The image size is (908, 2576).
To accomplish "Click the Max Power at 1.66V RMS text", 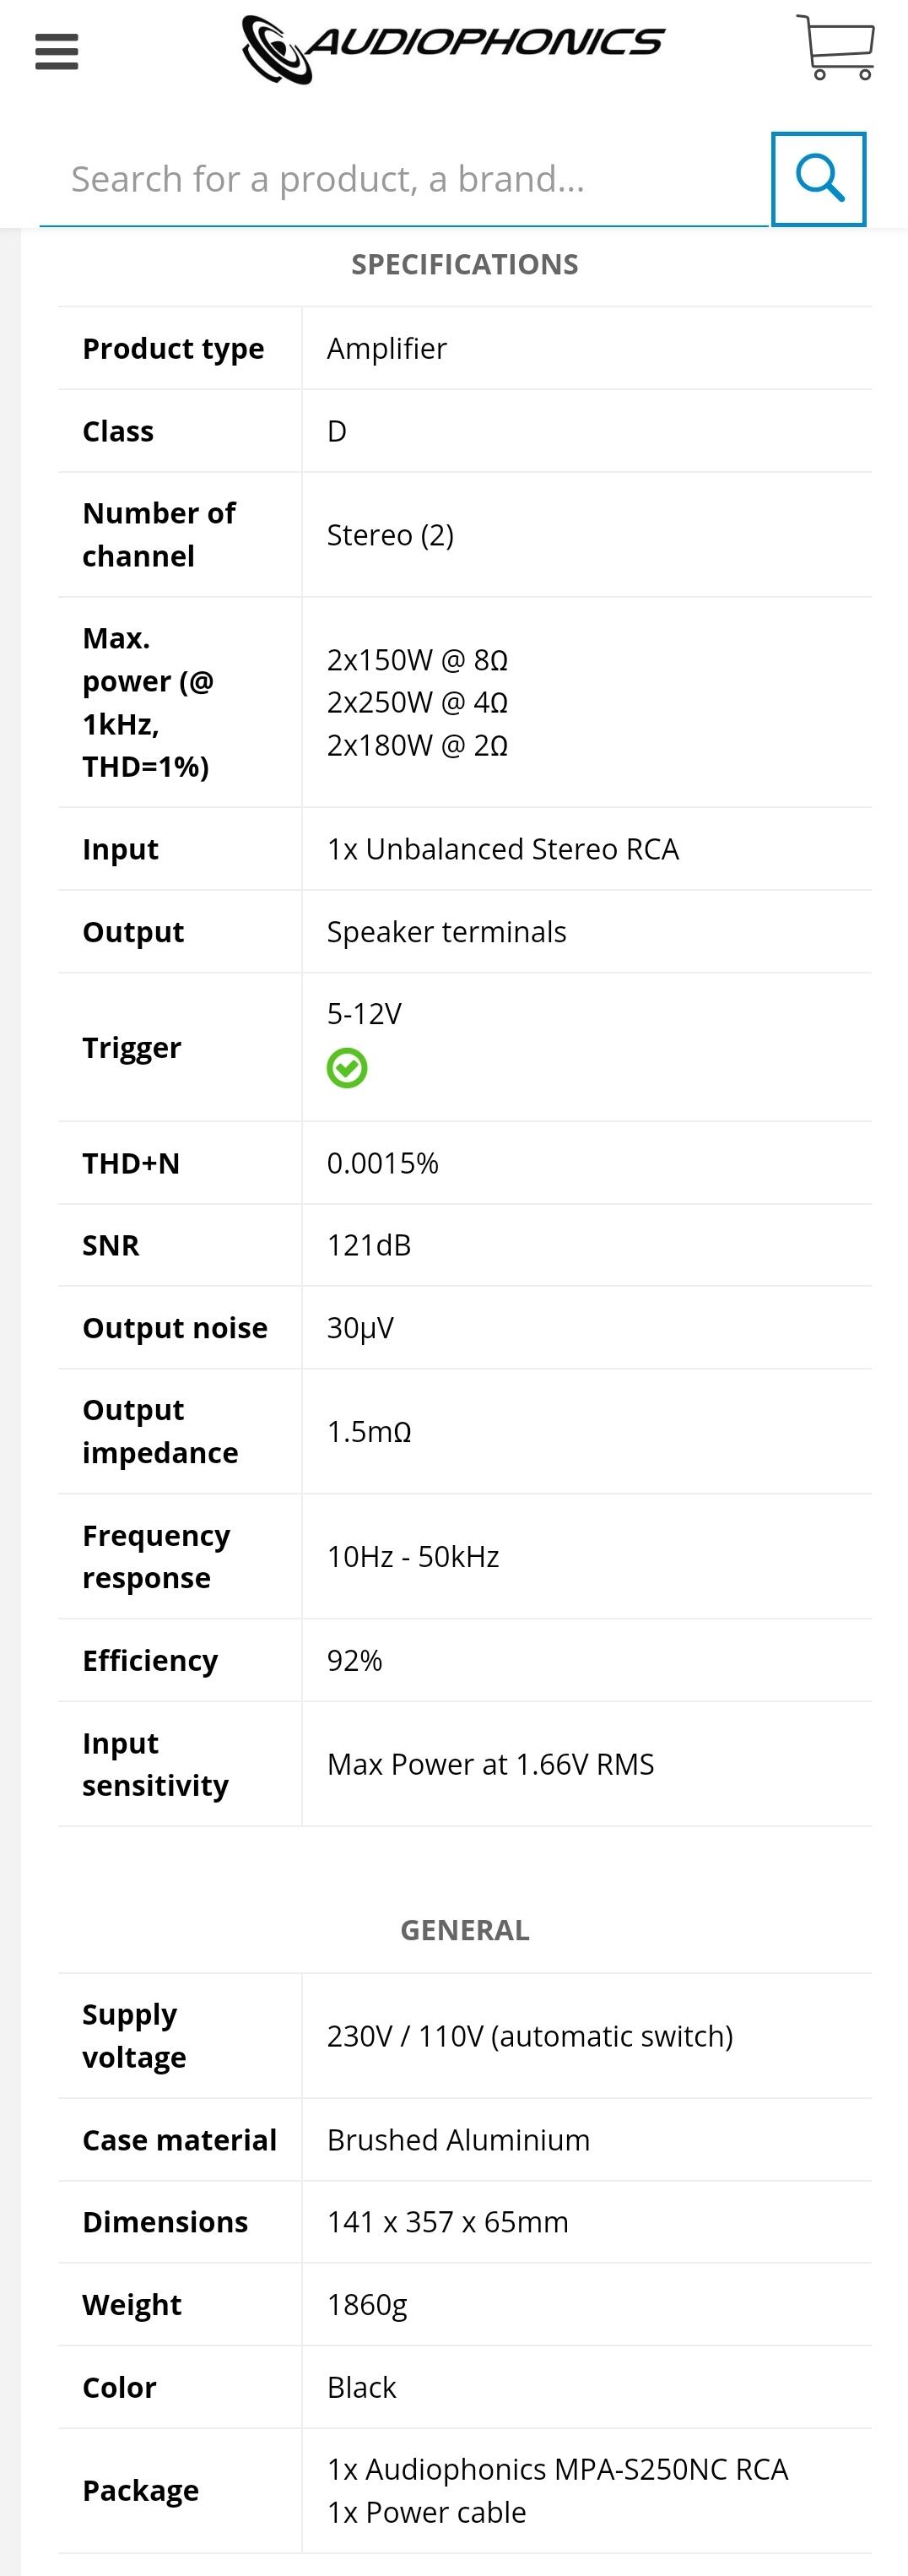I will pos(490,1764).
